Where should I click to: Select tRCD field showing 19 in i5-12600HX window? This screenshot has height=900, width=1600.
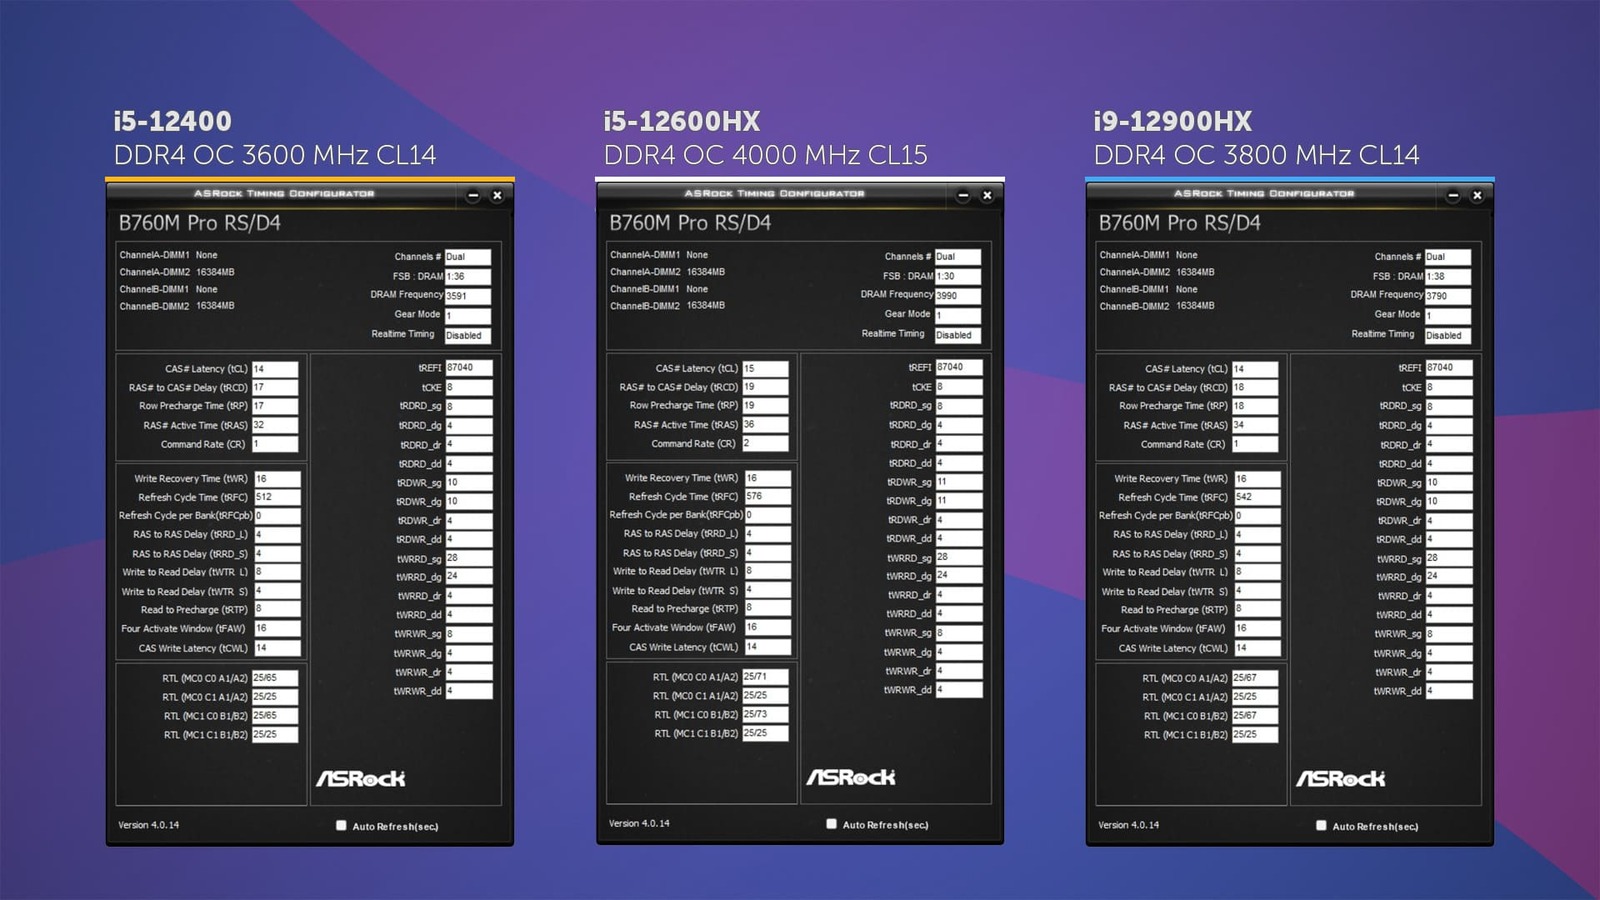pyautogui.click(x=765, y=386)
